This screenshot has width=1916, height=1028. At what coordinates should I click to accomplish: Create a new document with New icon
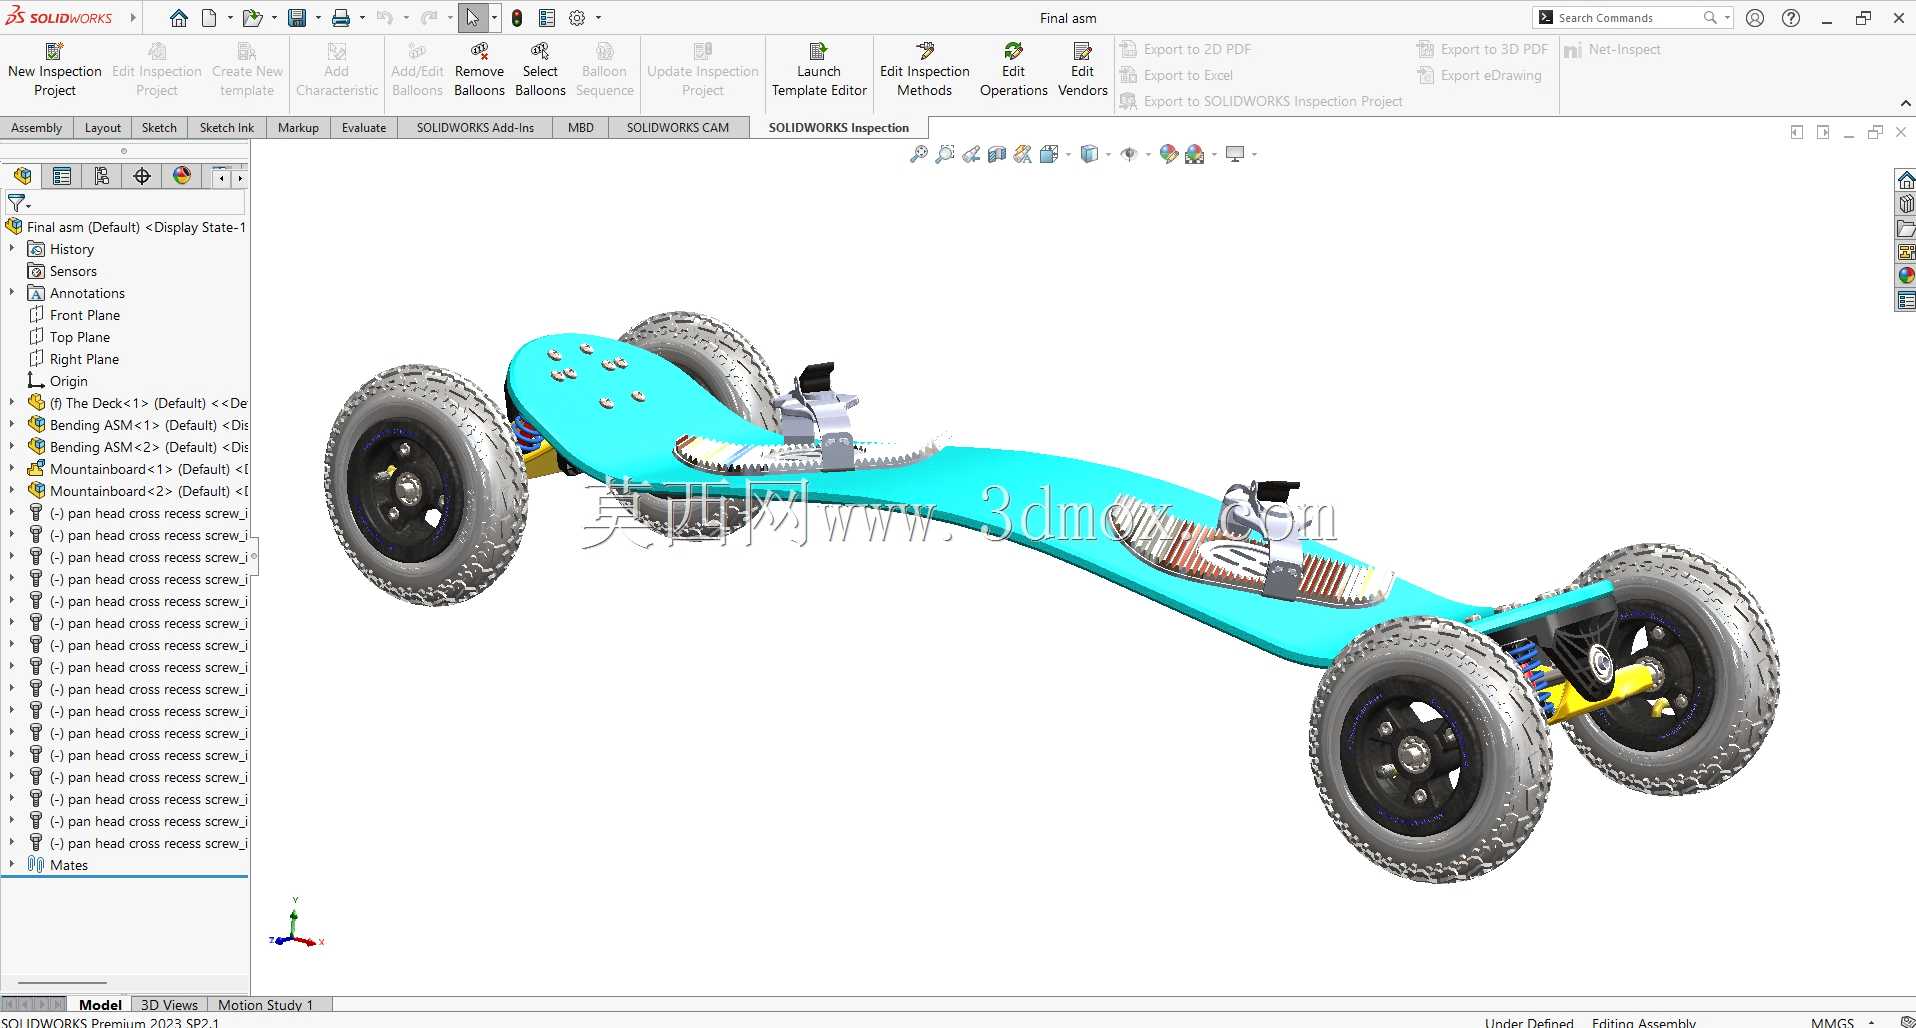(x=209, y=18)
